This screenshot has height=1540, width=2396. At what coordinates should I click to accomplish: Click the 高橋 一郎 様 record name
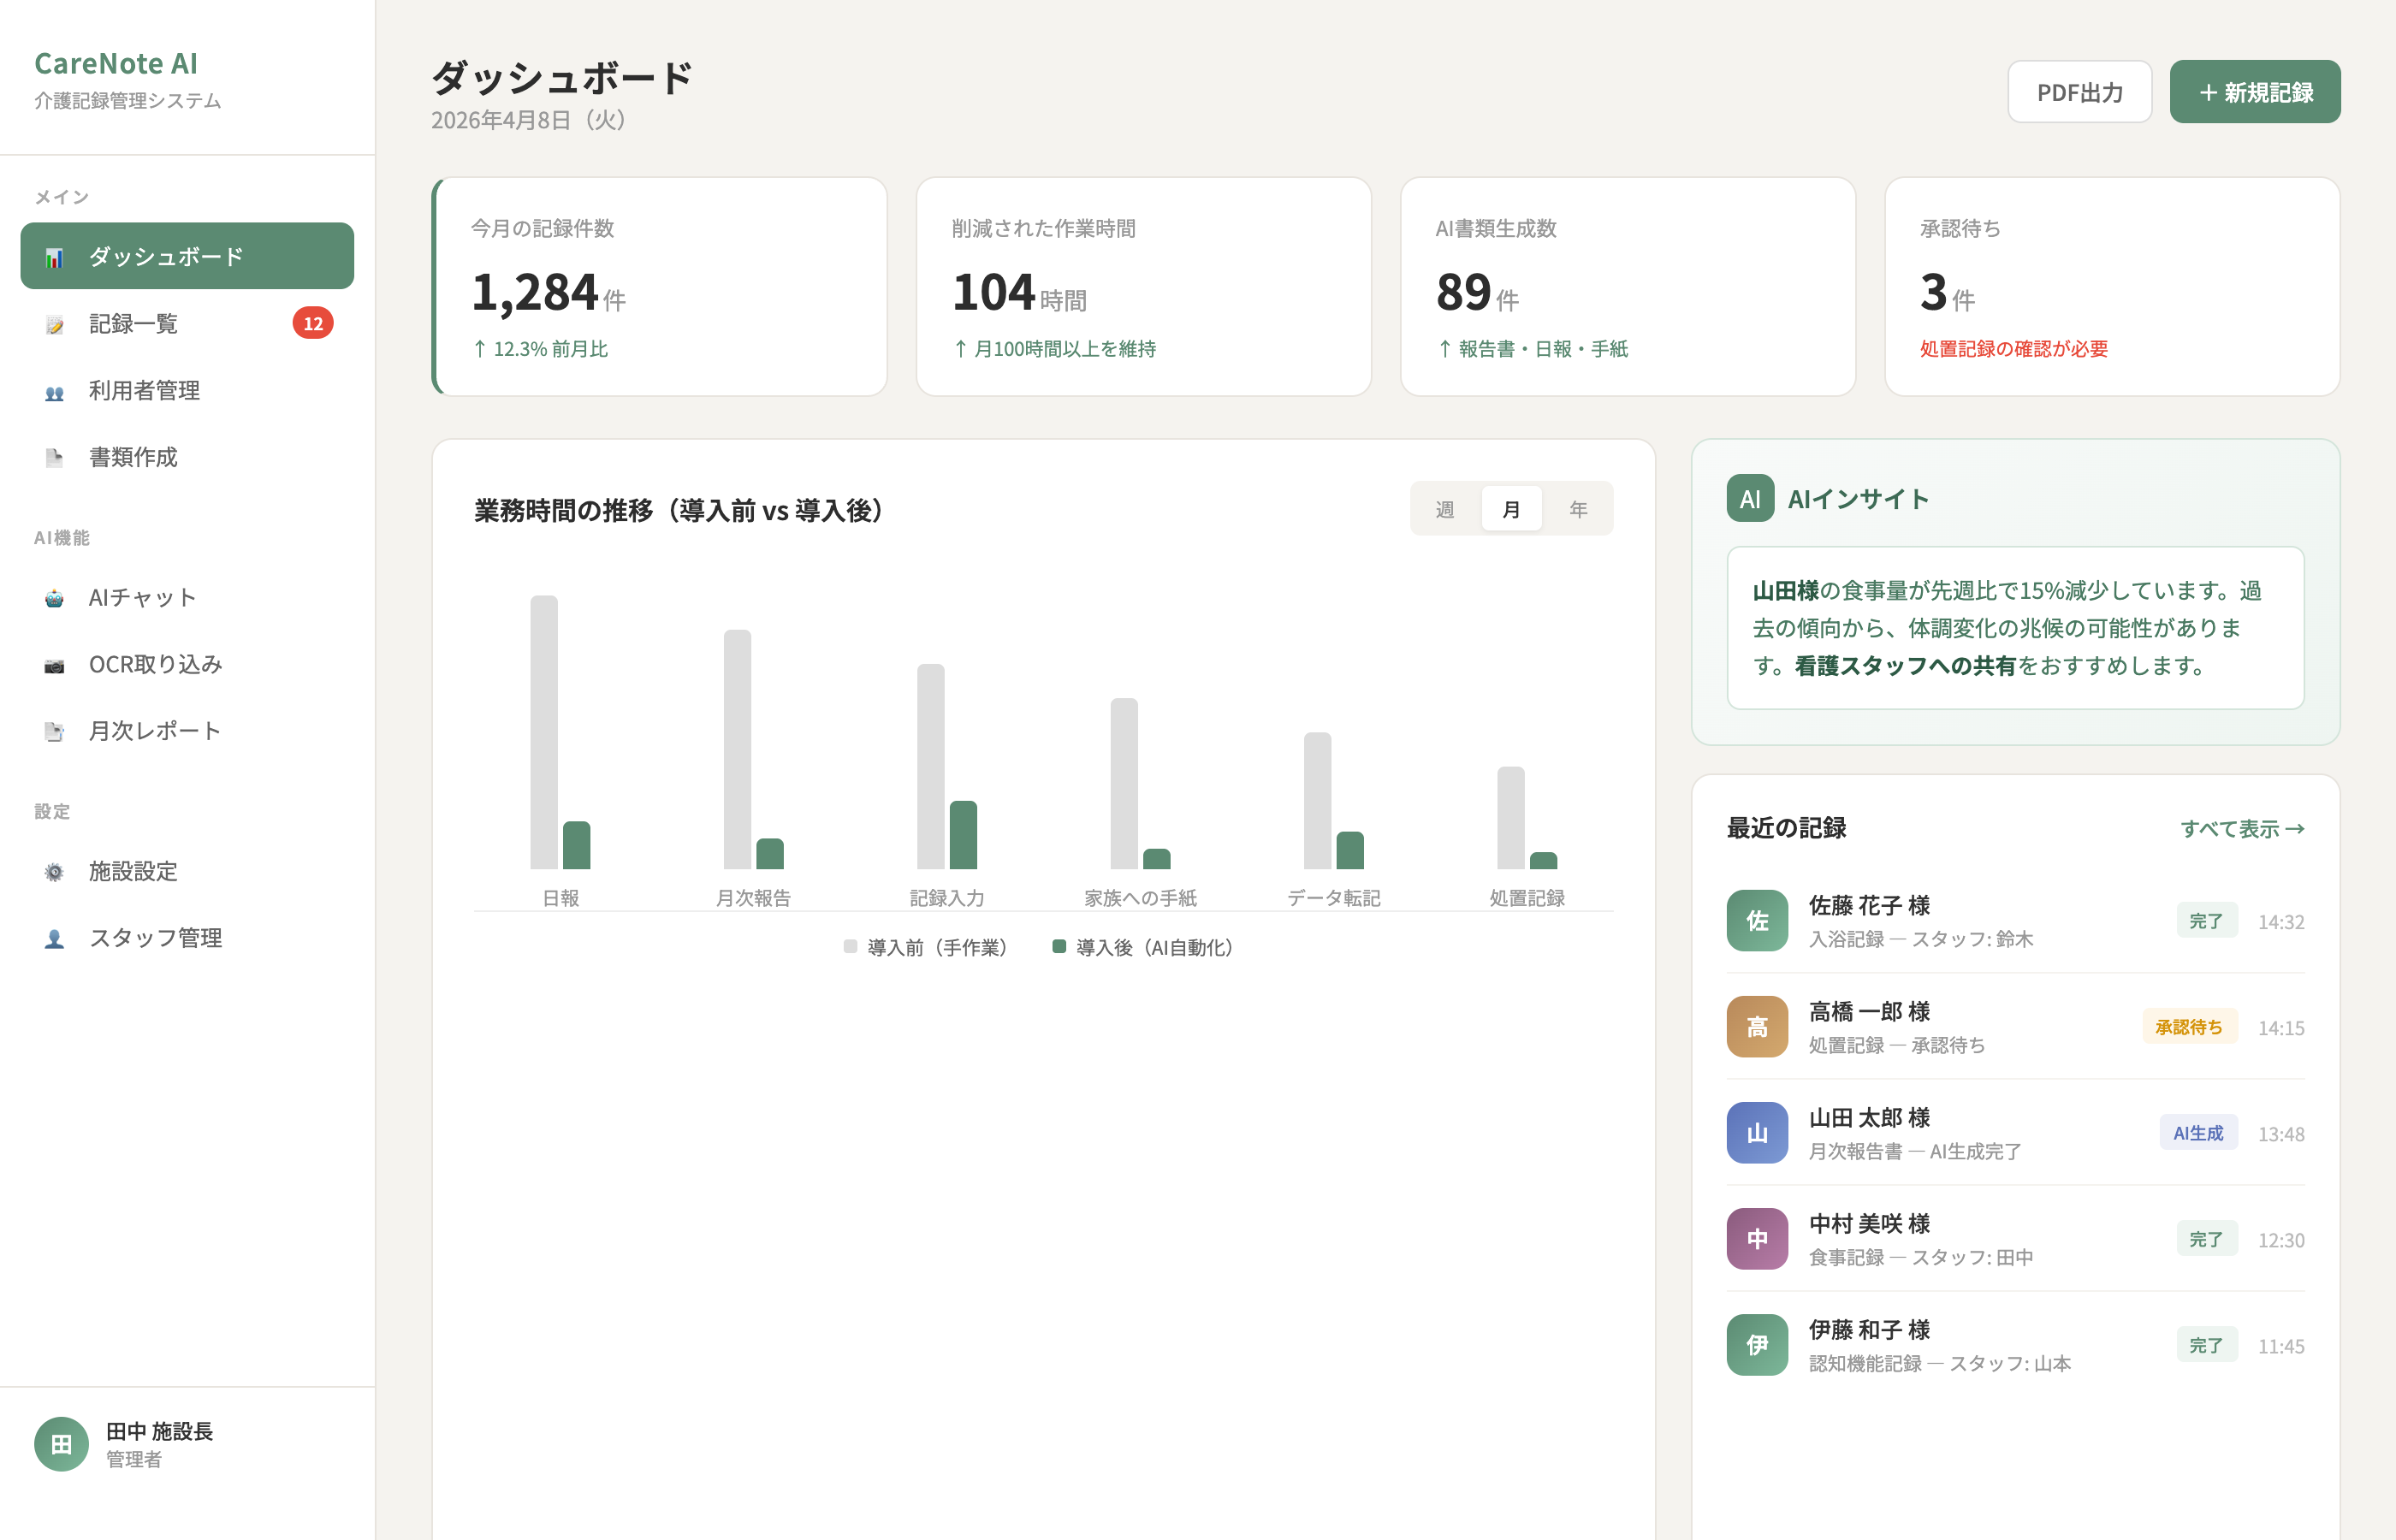1869,1011
